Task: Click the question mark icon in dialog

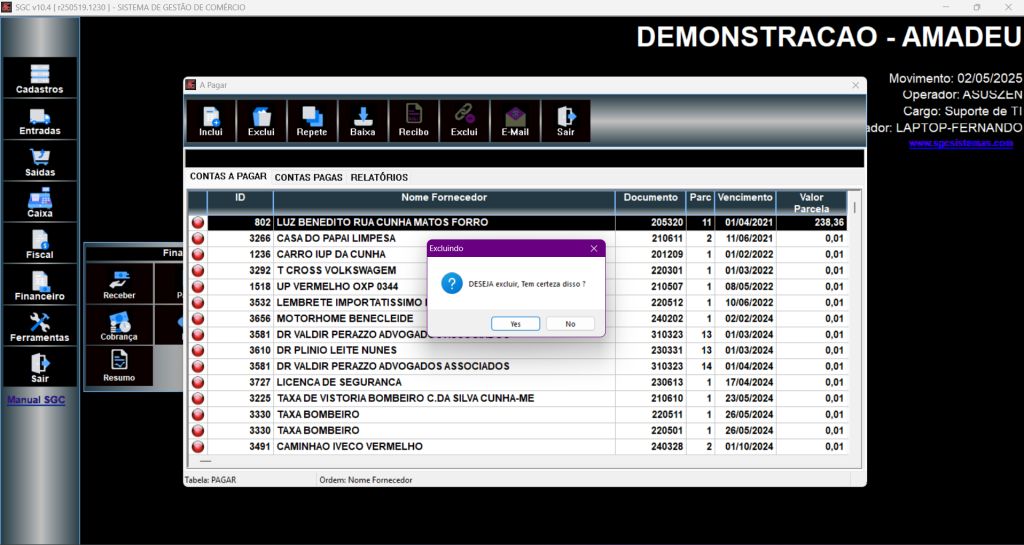Action: point(452,283)
